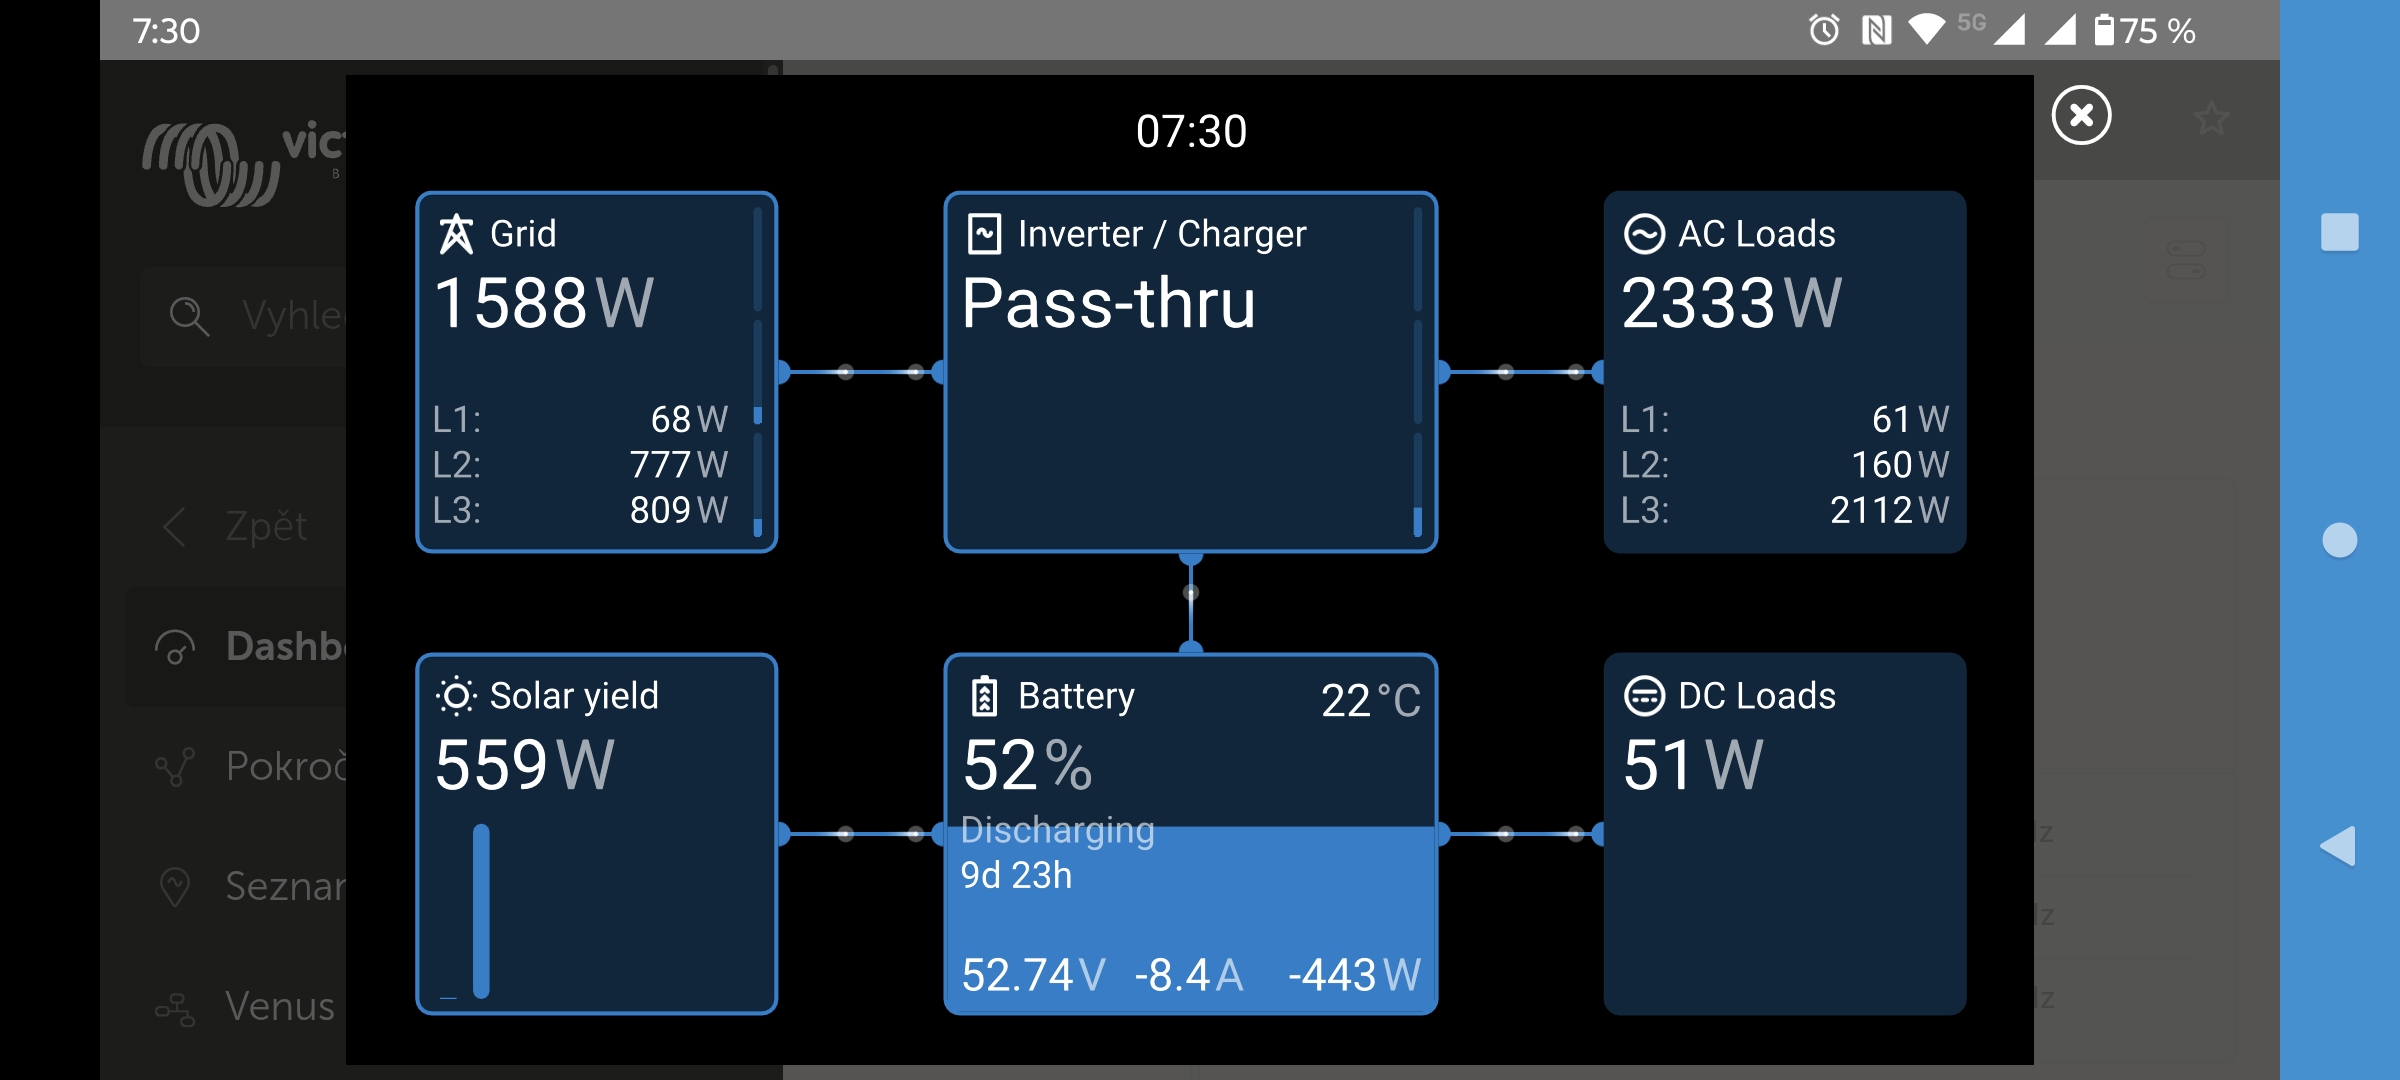2400x1080 pixels.
Task: Click the DC Loads icon
Action: 1644,696
